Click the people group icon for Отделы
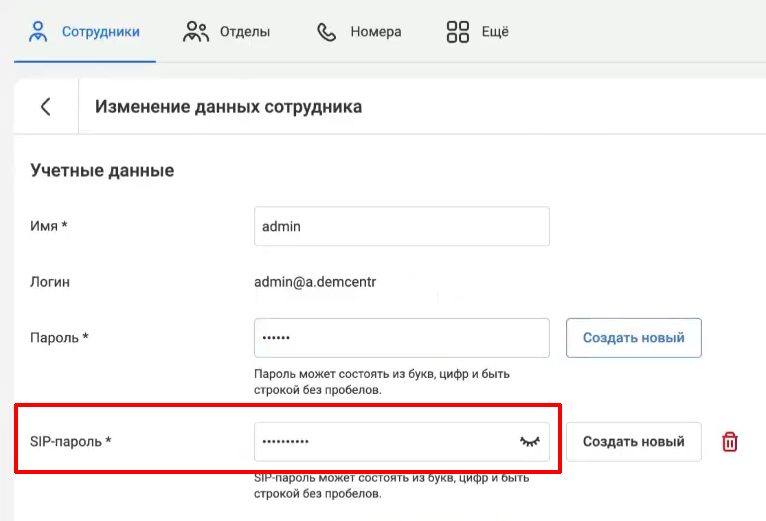This screenshot has height=521, width=766. pyautogui.click(x=196, y=31)
